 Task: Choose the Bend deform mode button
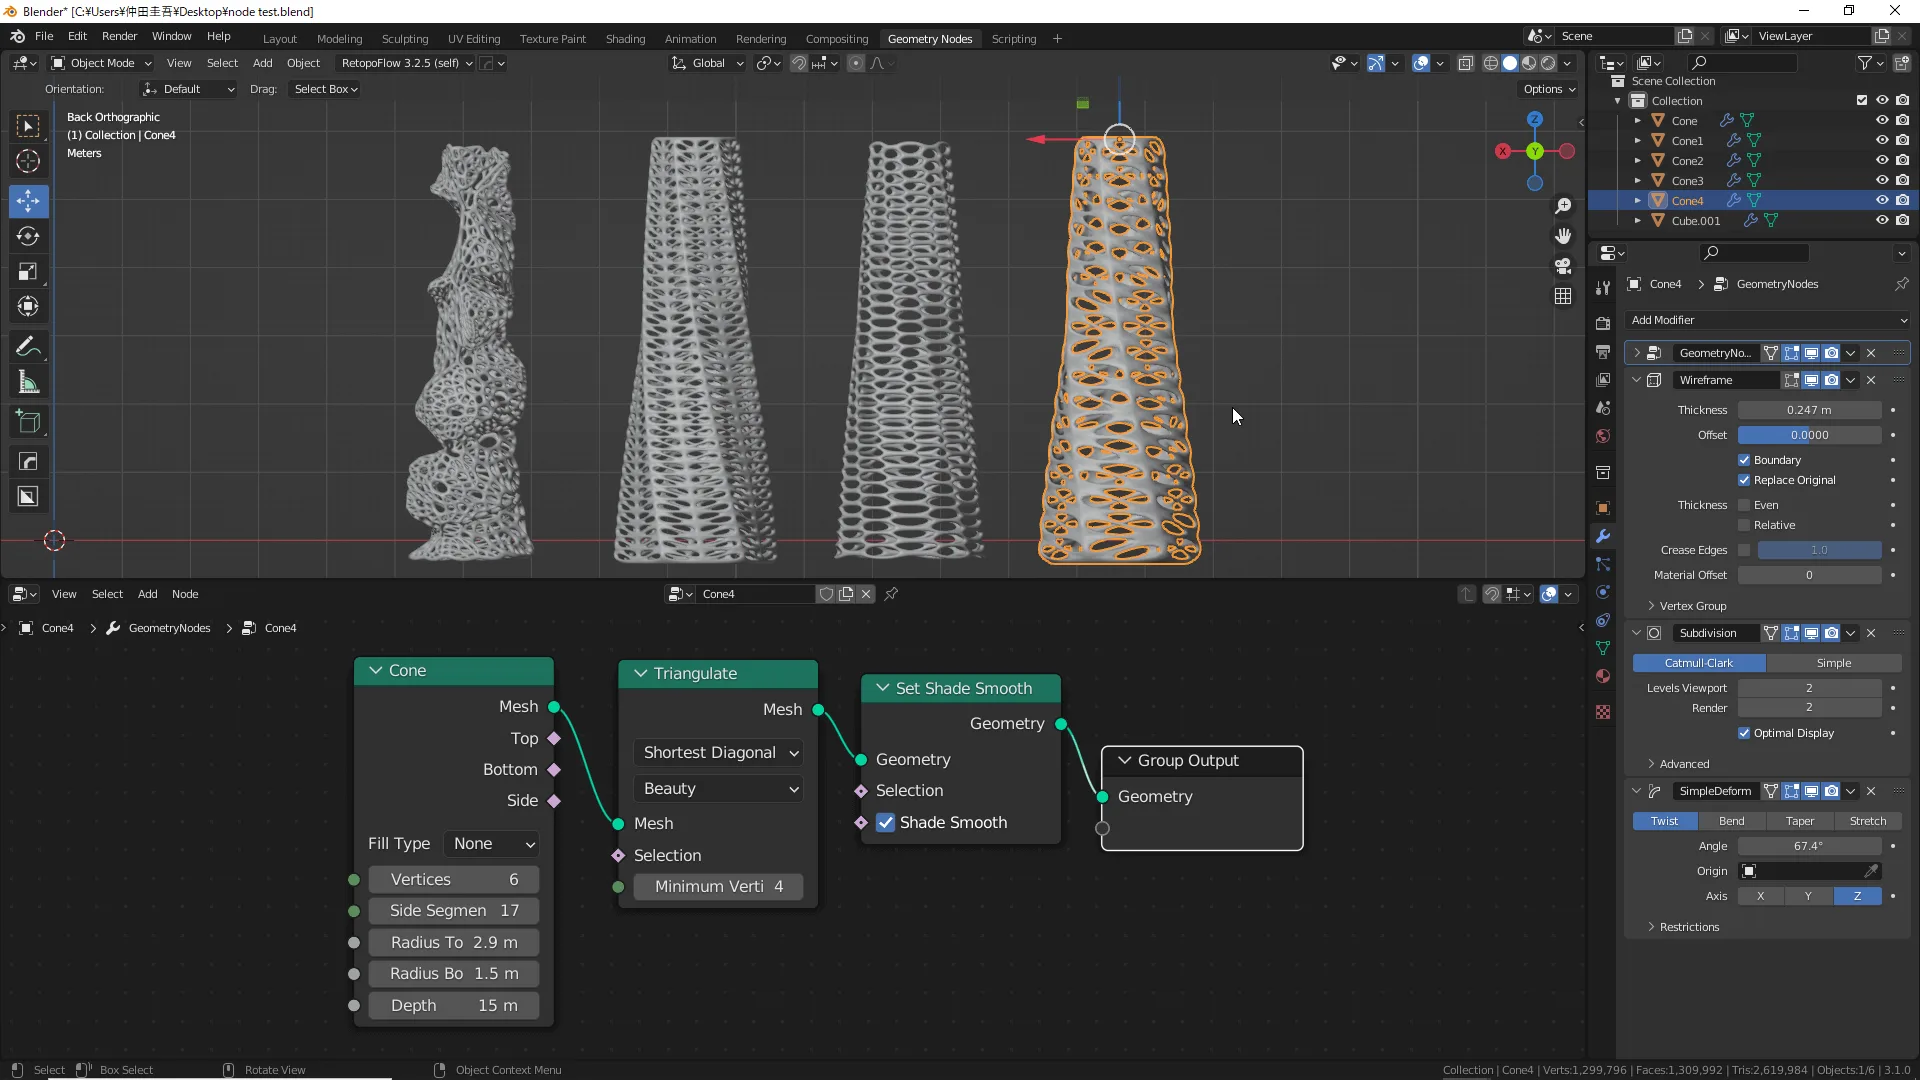point(1731,821)
